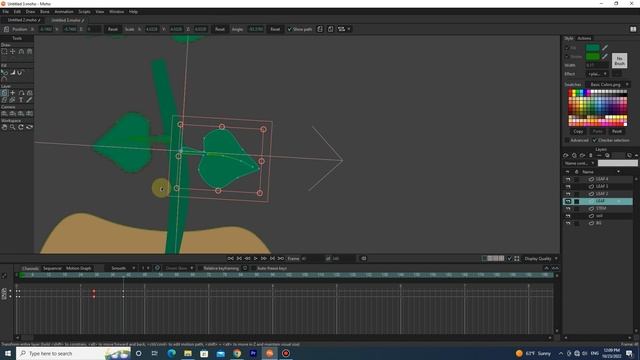The width and height of the screenshot is (640, 360).
Task: Hide the BG layer
Action: 568,223
